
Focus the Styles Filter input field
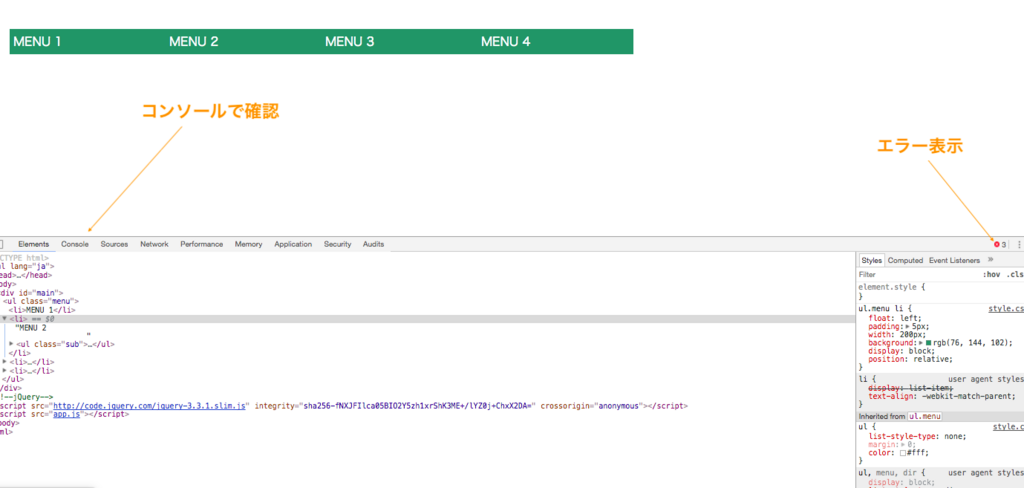click(x=918, y=275)
